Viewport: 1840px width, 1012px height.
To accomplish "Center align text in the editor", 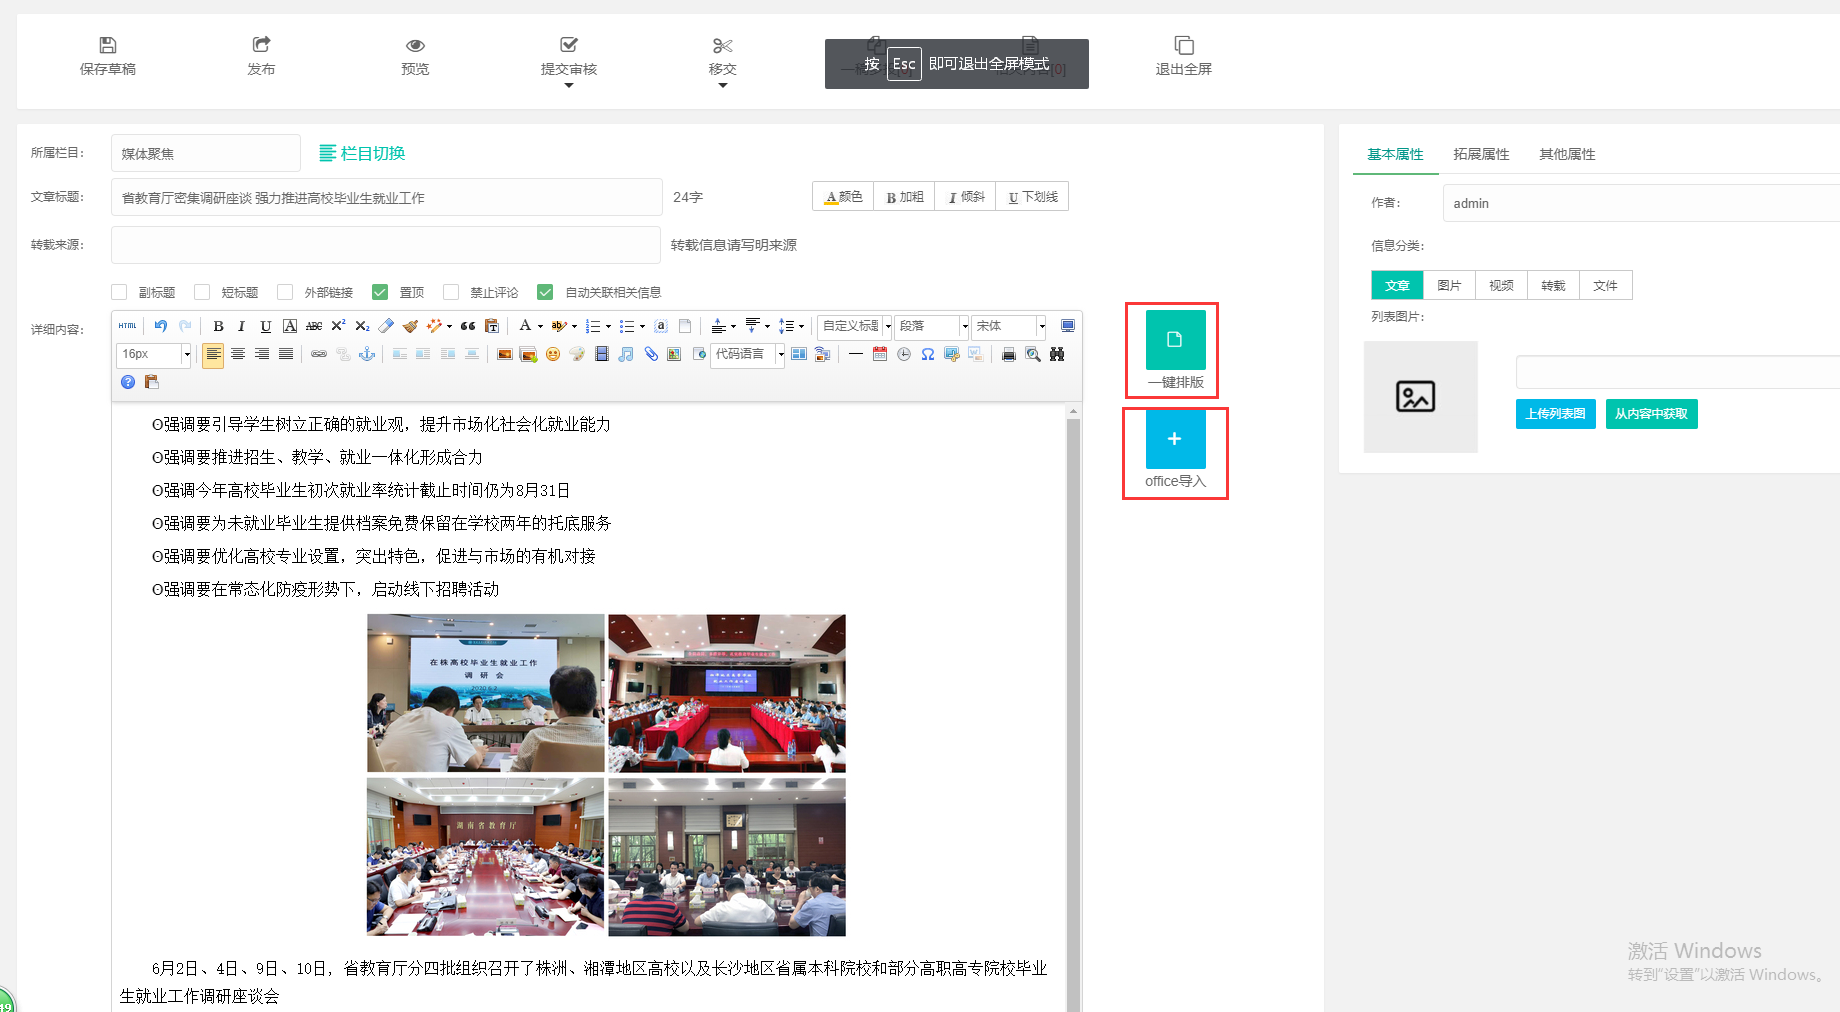I will (x=238, y=354).
